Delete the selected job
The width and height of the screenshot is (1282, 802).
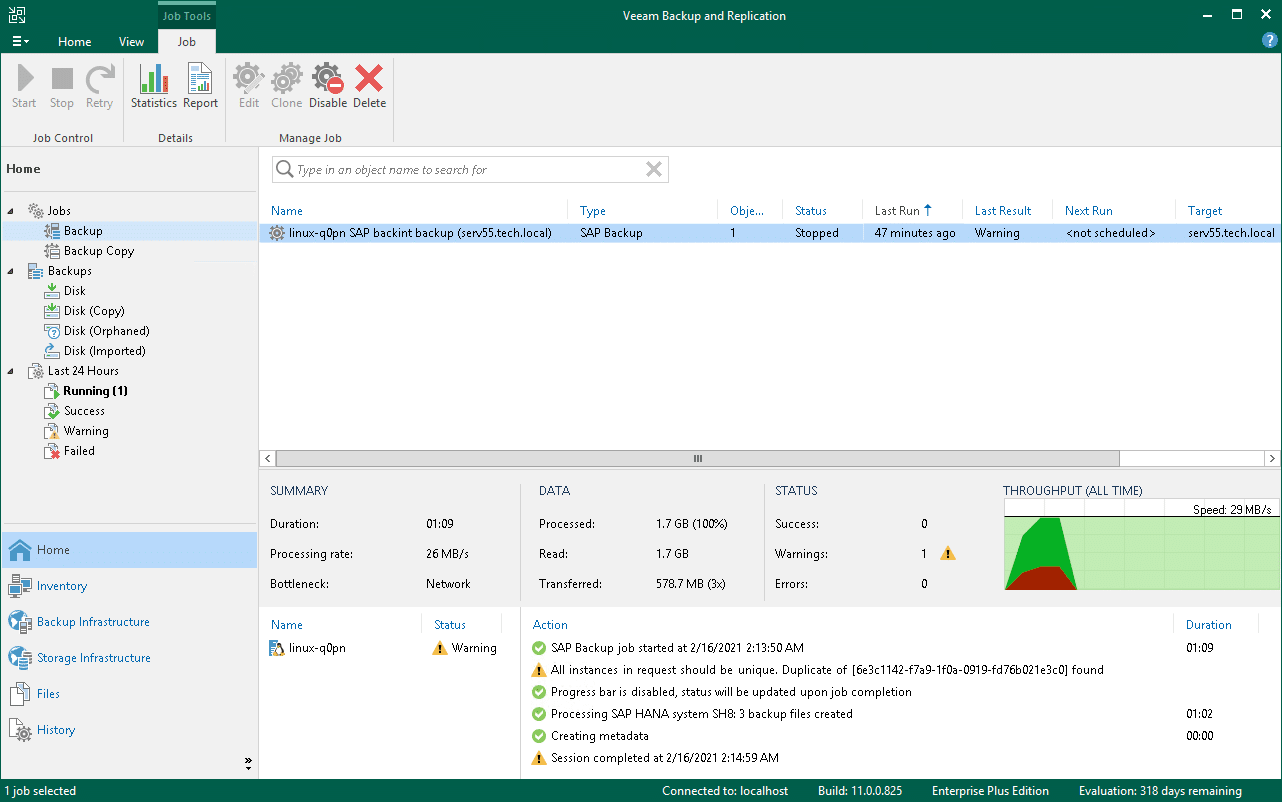click(x=369, y=87)
